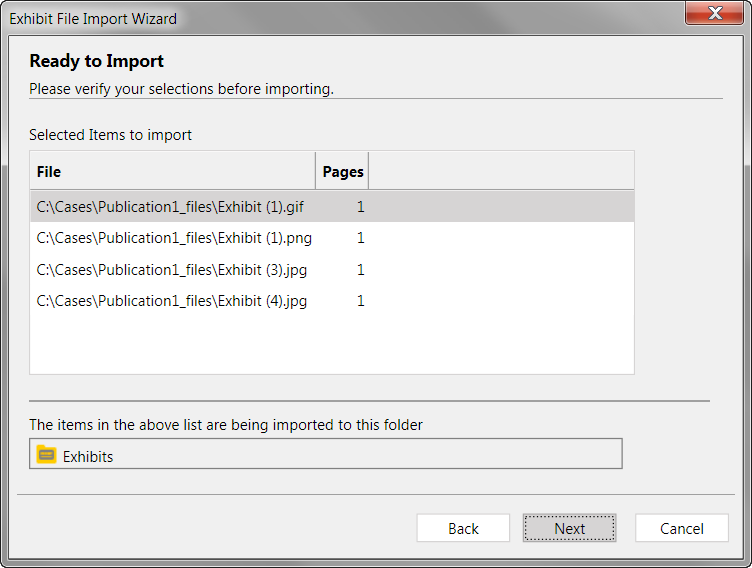Sort list by Pages column header
Viewport: 752px width, 568px height.
342,171
